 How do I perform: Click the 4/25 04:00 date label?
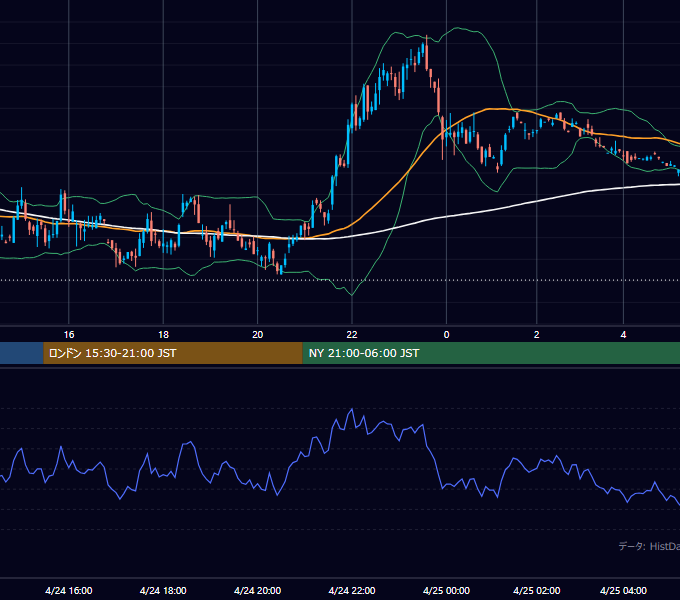[x=623, y=590]
